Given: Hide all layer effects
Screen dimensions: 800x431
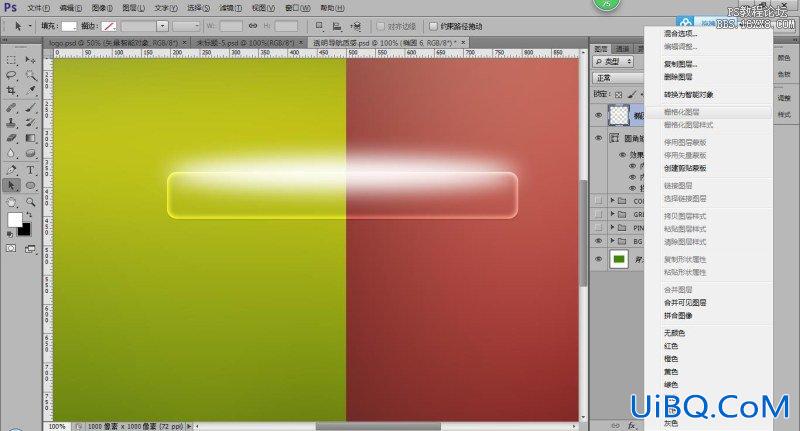Looking at the screenshot, I should click(x=622, y=155).
